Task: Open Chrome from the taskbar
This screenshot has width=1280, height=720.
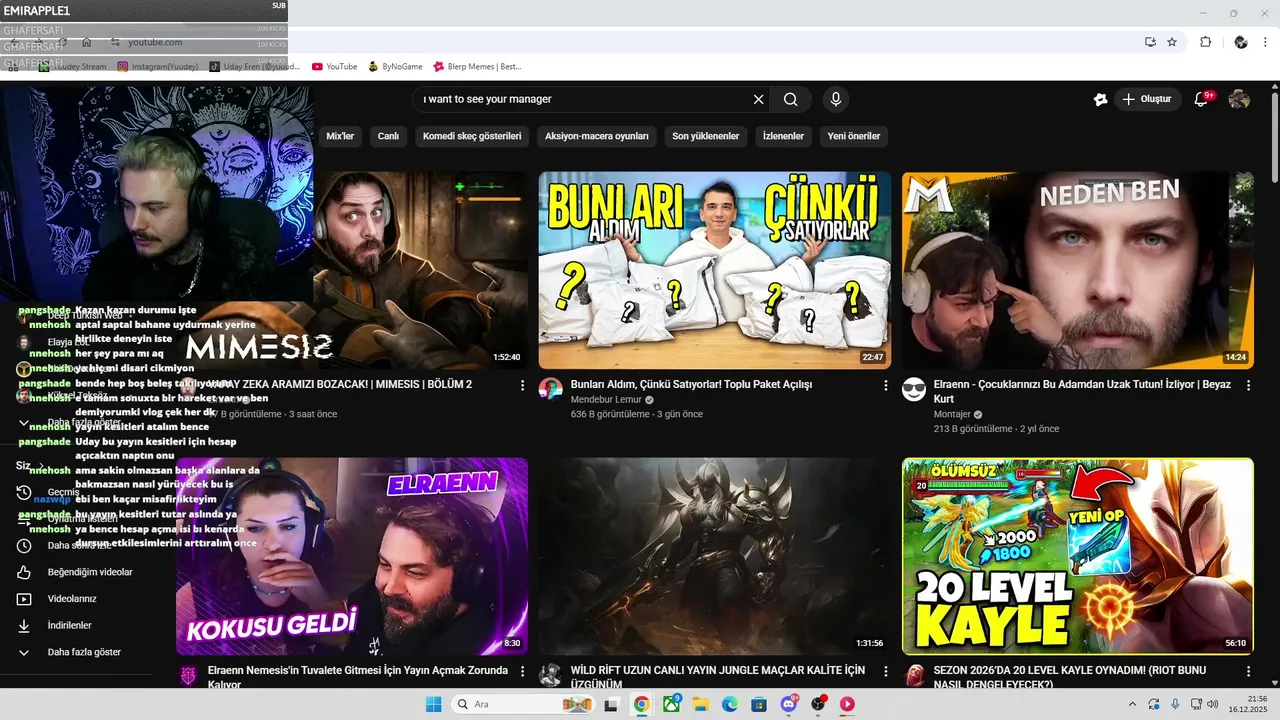Action: pos(641,704)
